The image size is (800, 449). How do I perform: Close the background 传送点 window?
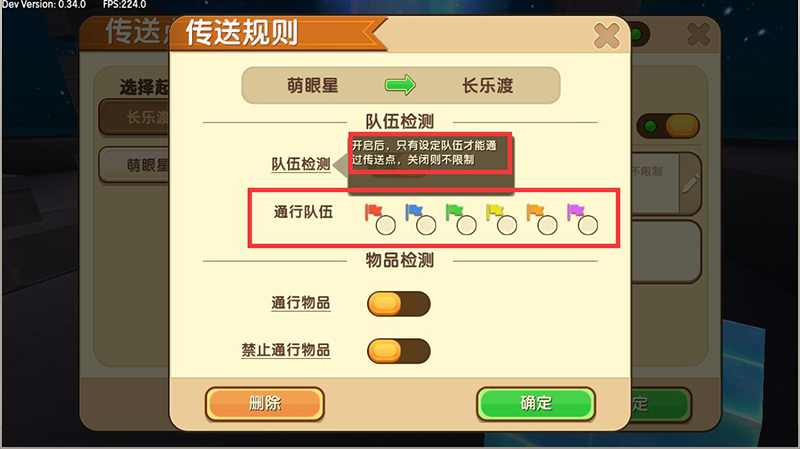pos(698,35)
